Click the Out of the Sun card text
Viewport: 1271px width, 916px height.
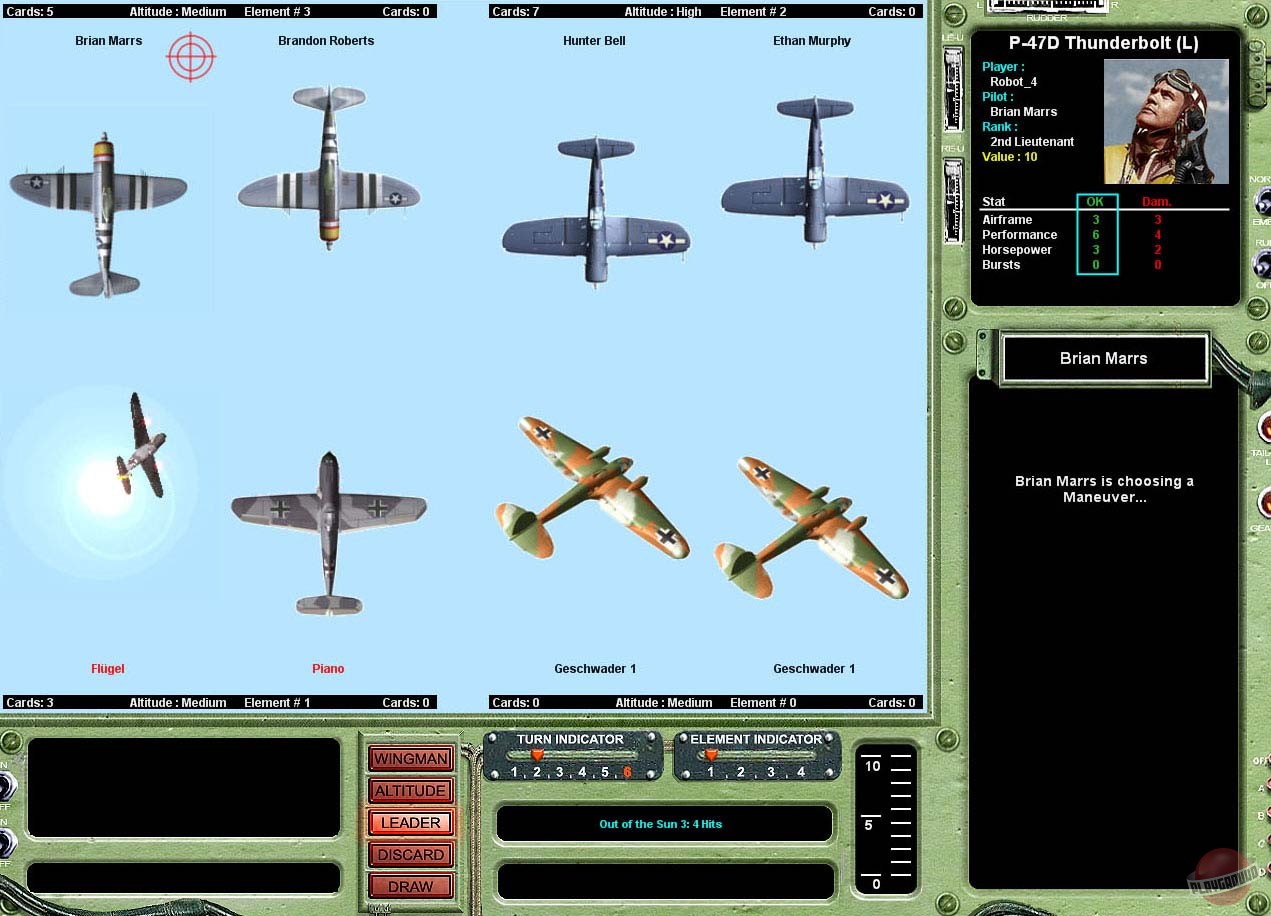click(660, 824)
